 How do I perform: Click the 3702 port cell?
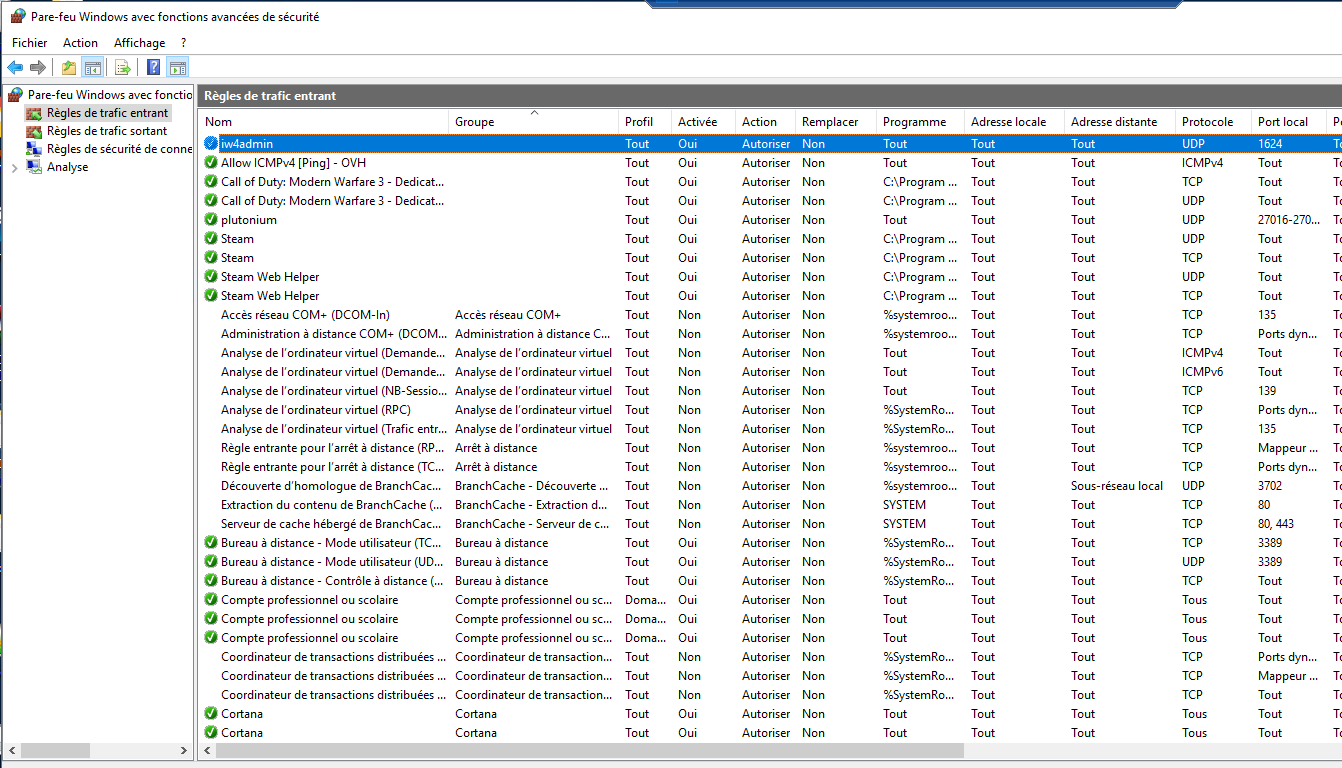(x=1270, y=486)
